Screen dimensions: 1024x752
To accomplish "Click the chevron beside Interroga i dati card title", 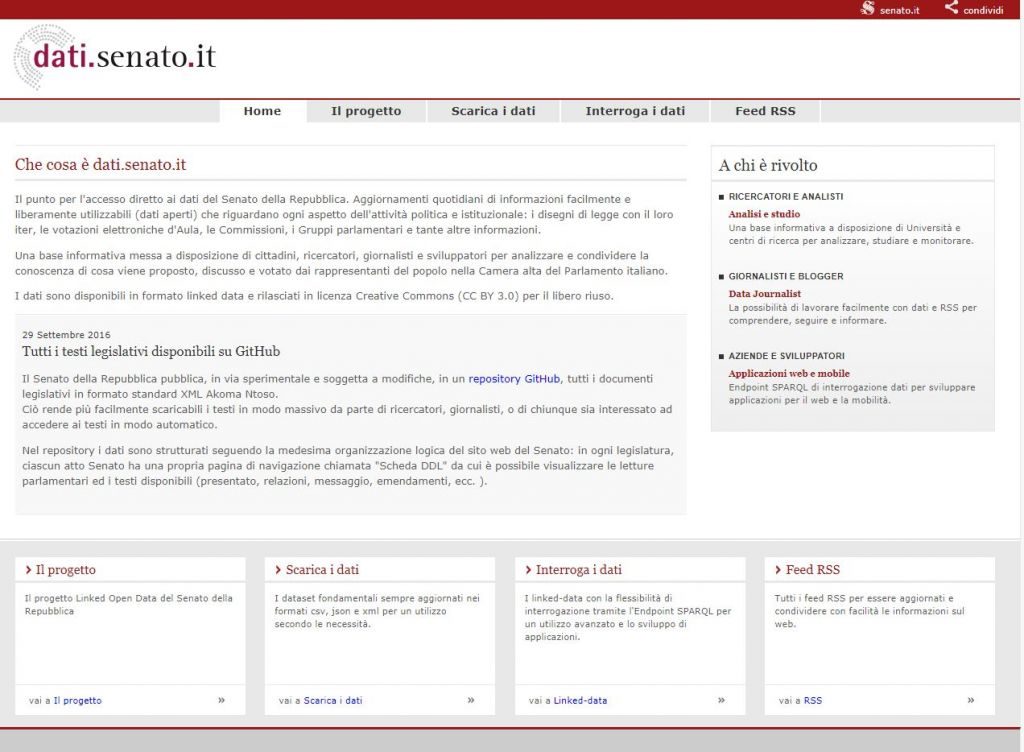I will [528, 570].
